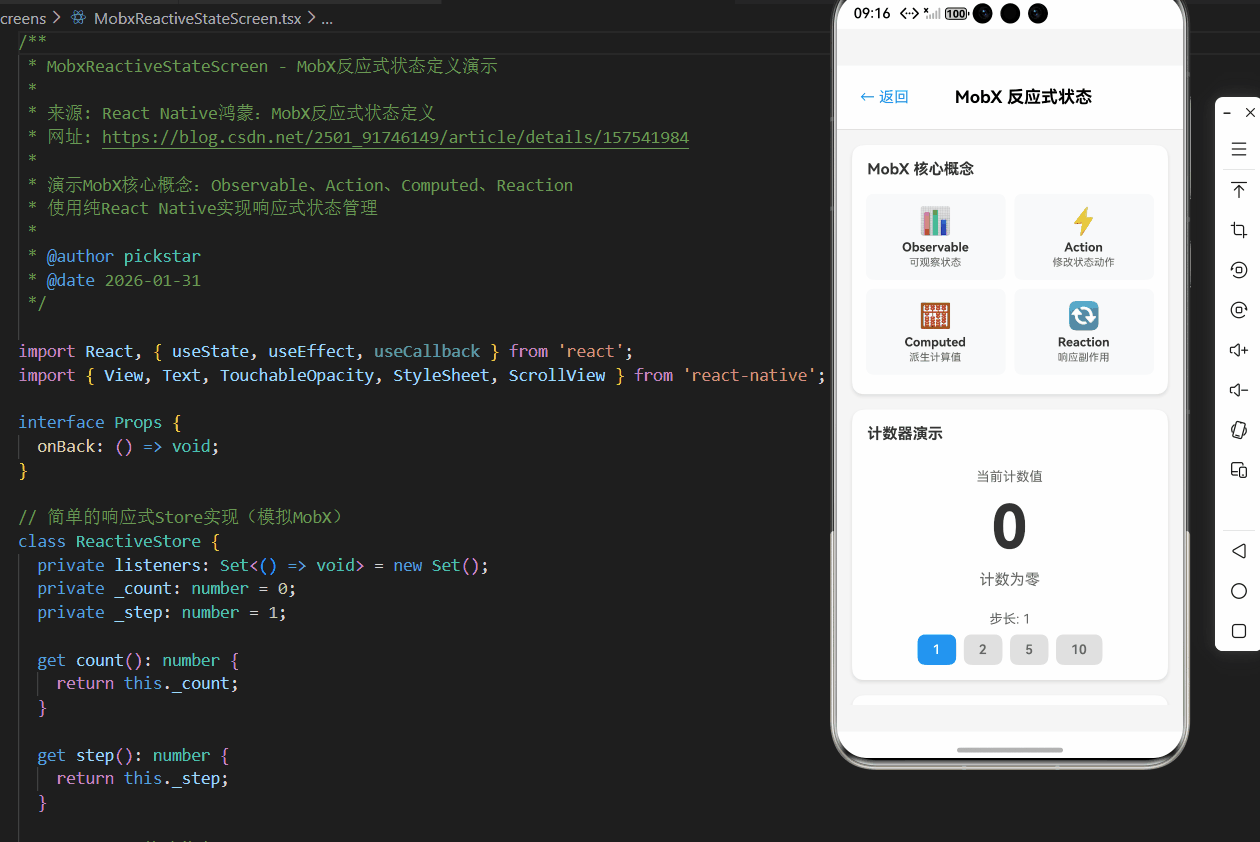Click the 'creens' folder breadcrumb segment
The image size is (1260, 842).
[23, 18]
